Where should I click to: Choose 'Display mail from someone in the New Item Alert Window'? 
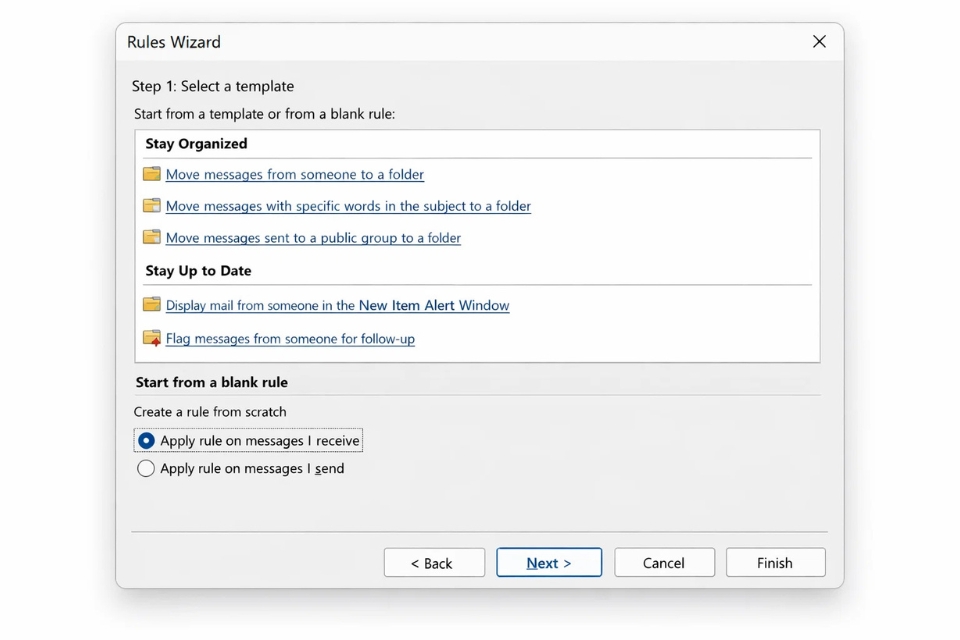(x=337, y=305)
